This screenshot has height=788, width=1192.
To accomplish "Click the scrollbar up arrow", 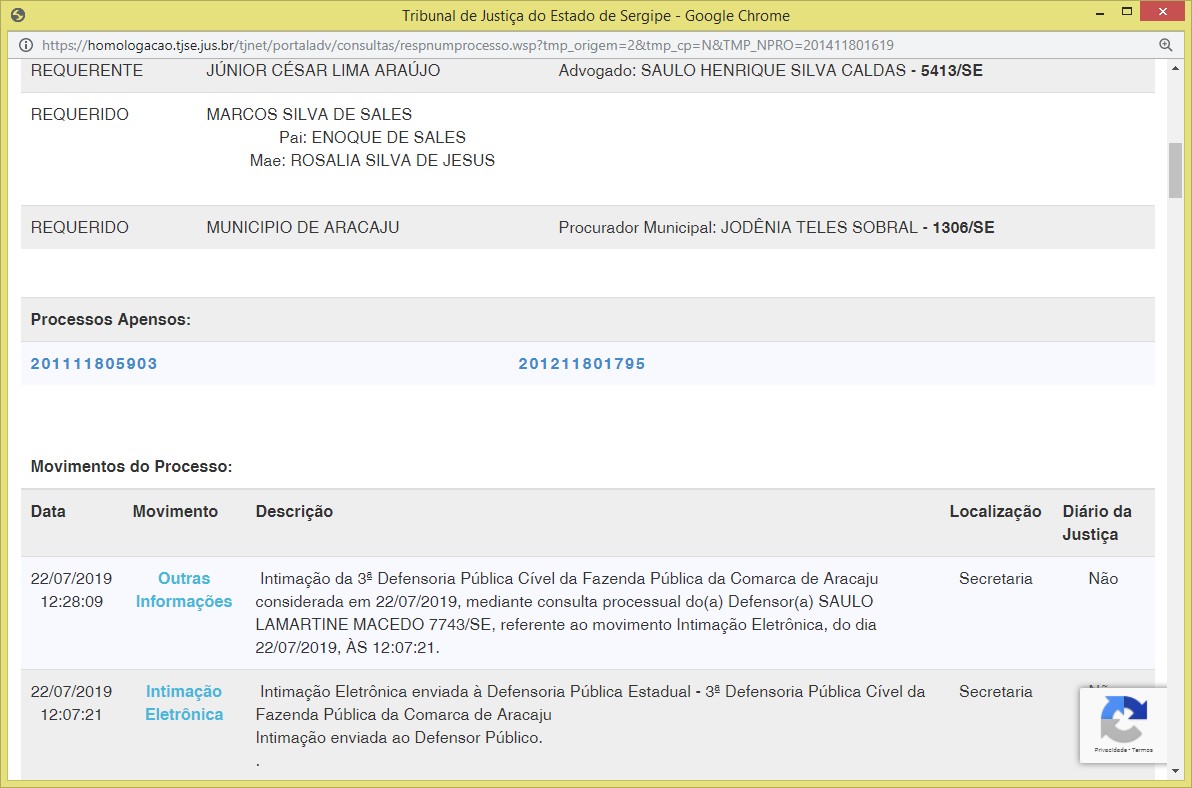I will [x=1175, y=68].
